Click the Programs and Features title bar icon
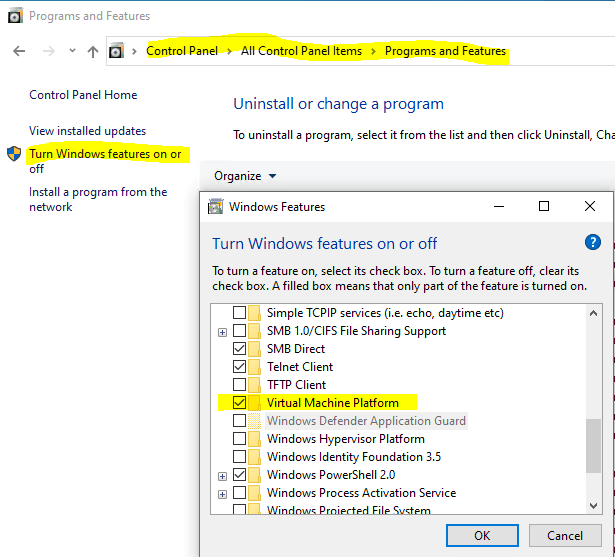The height and width of the screenshot is (557, 615). 15,16
